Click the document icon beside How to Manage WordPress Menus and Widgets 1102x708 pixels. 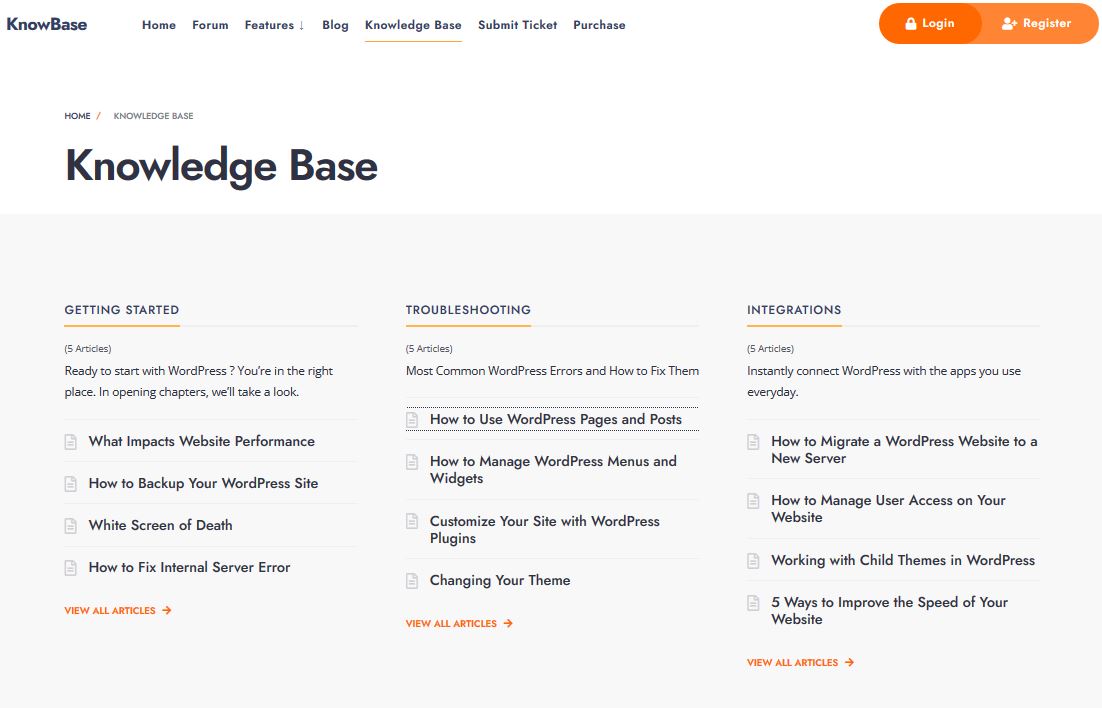pyautogui.click(x=412, y=462)
